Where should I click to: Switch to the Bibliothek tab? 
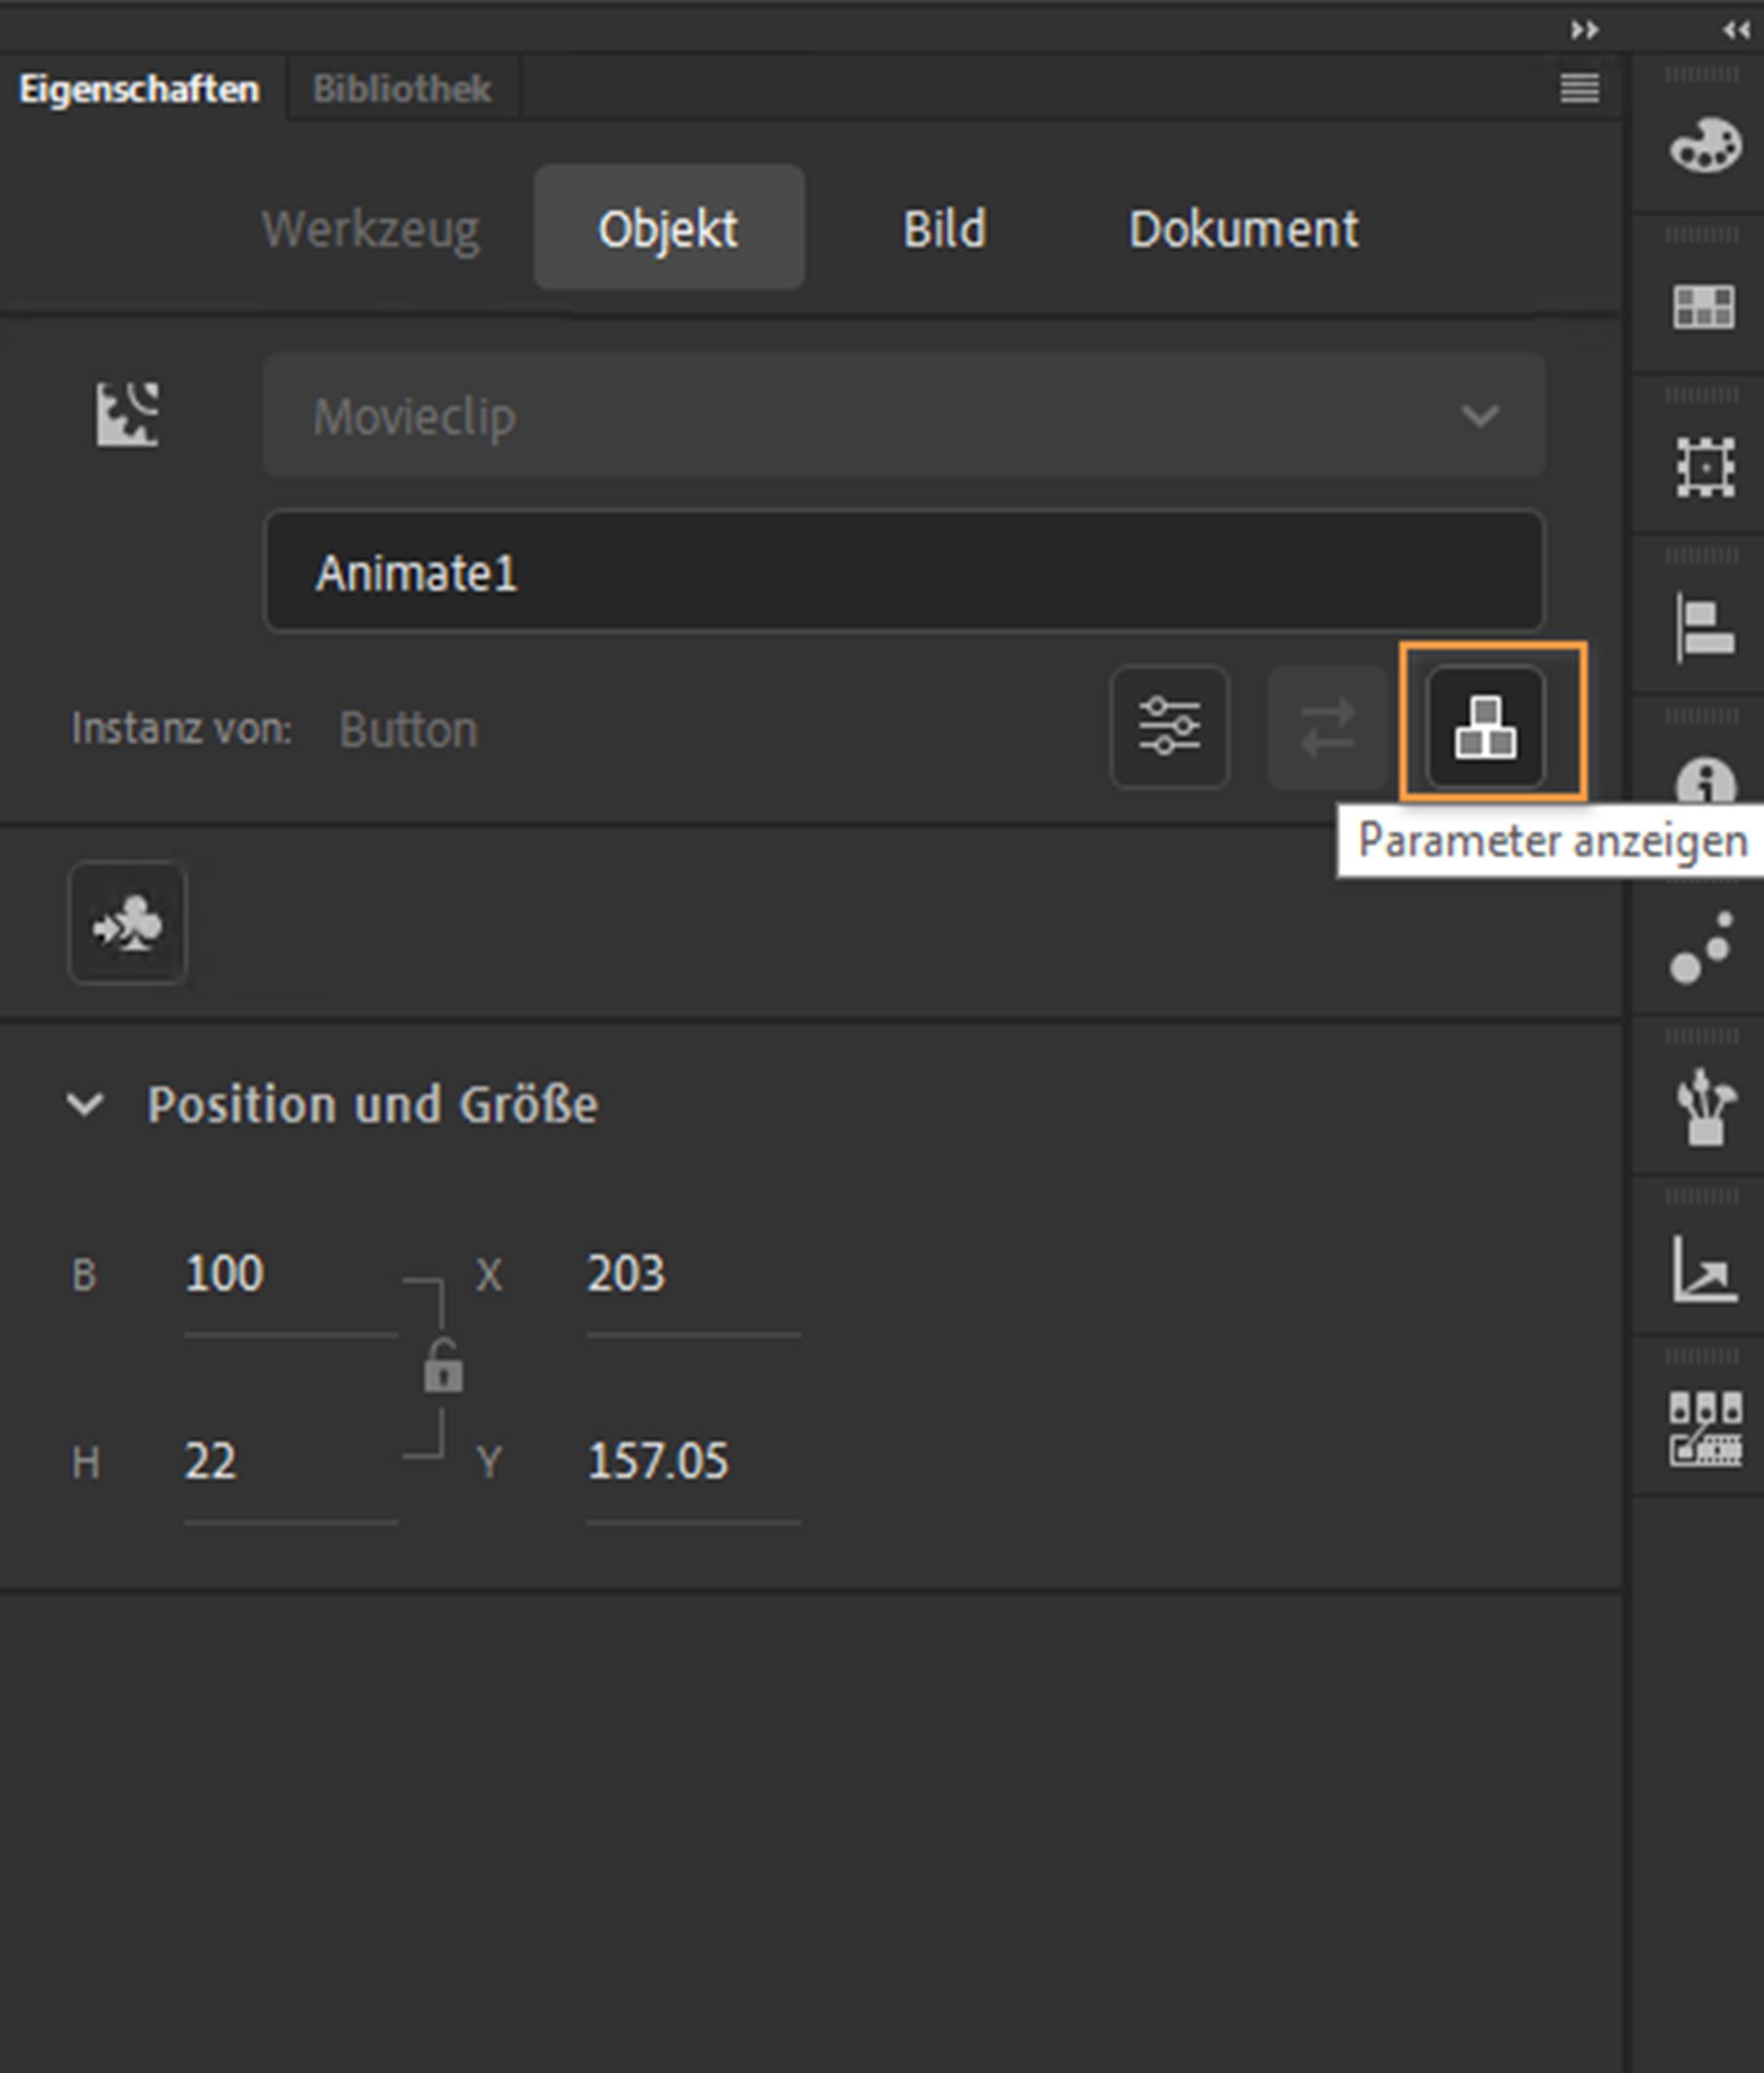coord(402,89)
